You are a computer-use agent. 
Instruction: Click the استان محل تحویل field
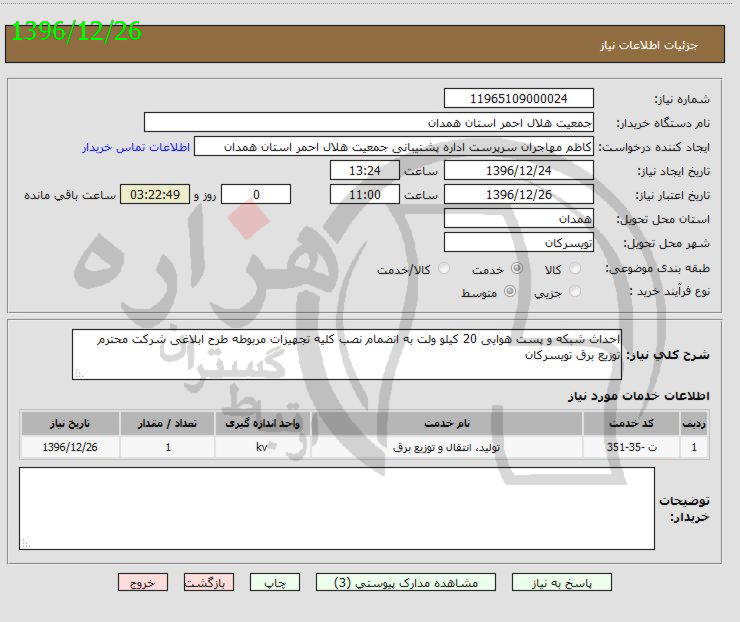pyautogui.click(x=518, y=218)
